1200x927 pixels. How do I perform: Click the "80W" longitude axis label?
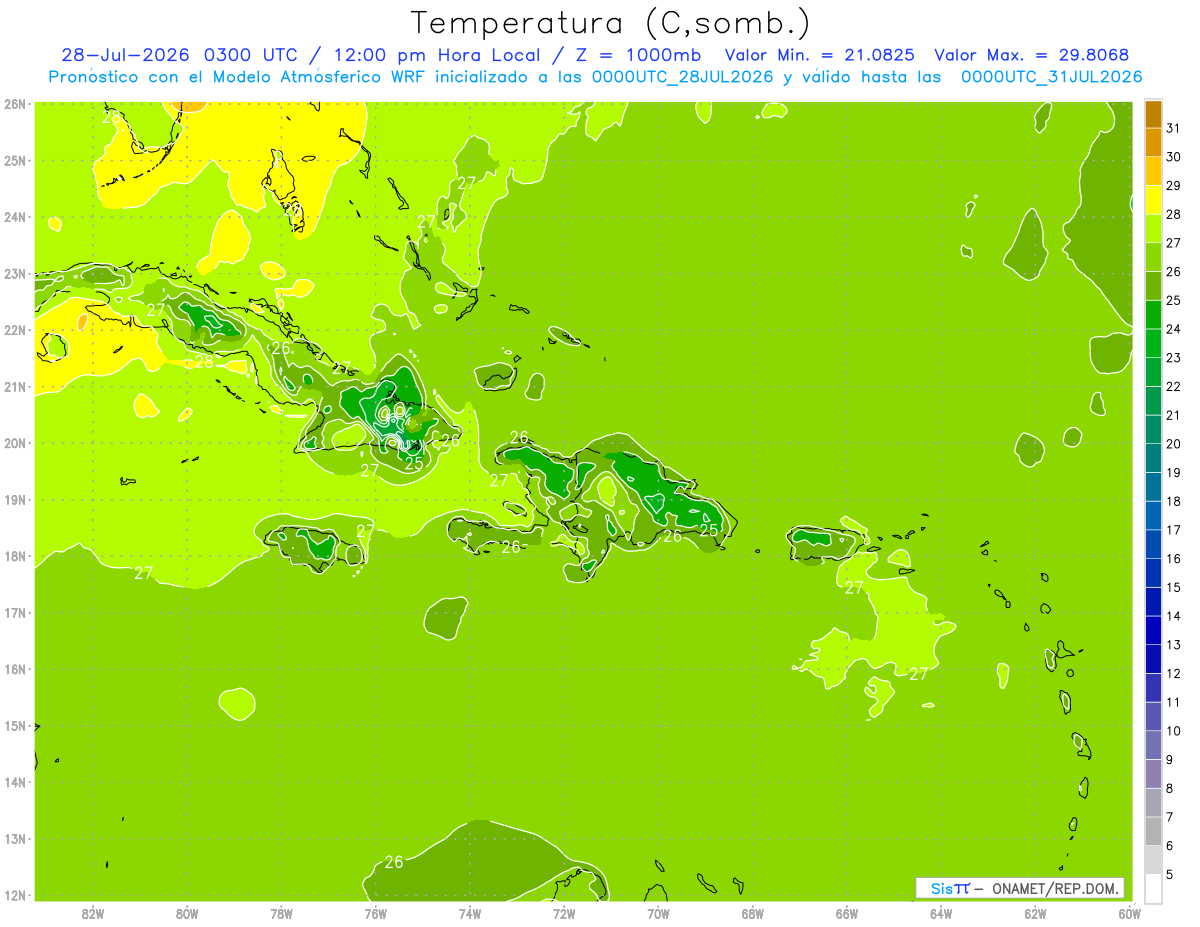[187, 914]
